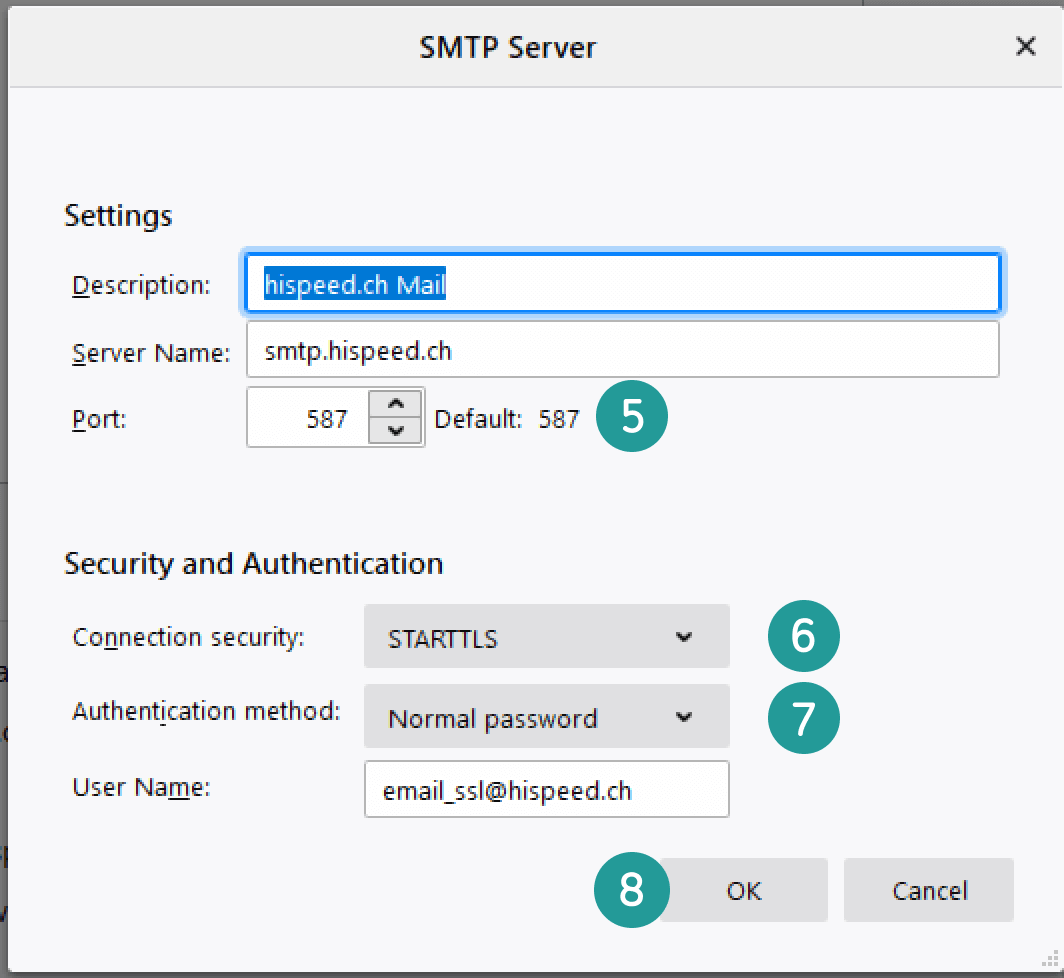This screenshot has width=1064, height=978.
Task: Close the SMTP Server dialog
Action: [x=1025, y=47]
